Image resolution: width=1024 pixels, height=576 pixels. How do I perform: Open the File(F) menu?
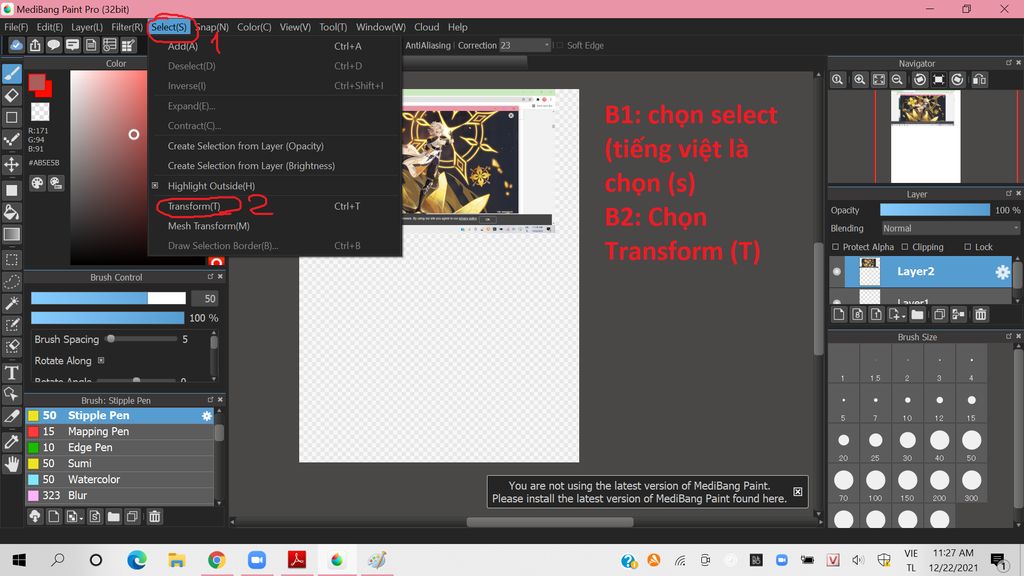tap(16, 27)
